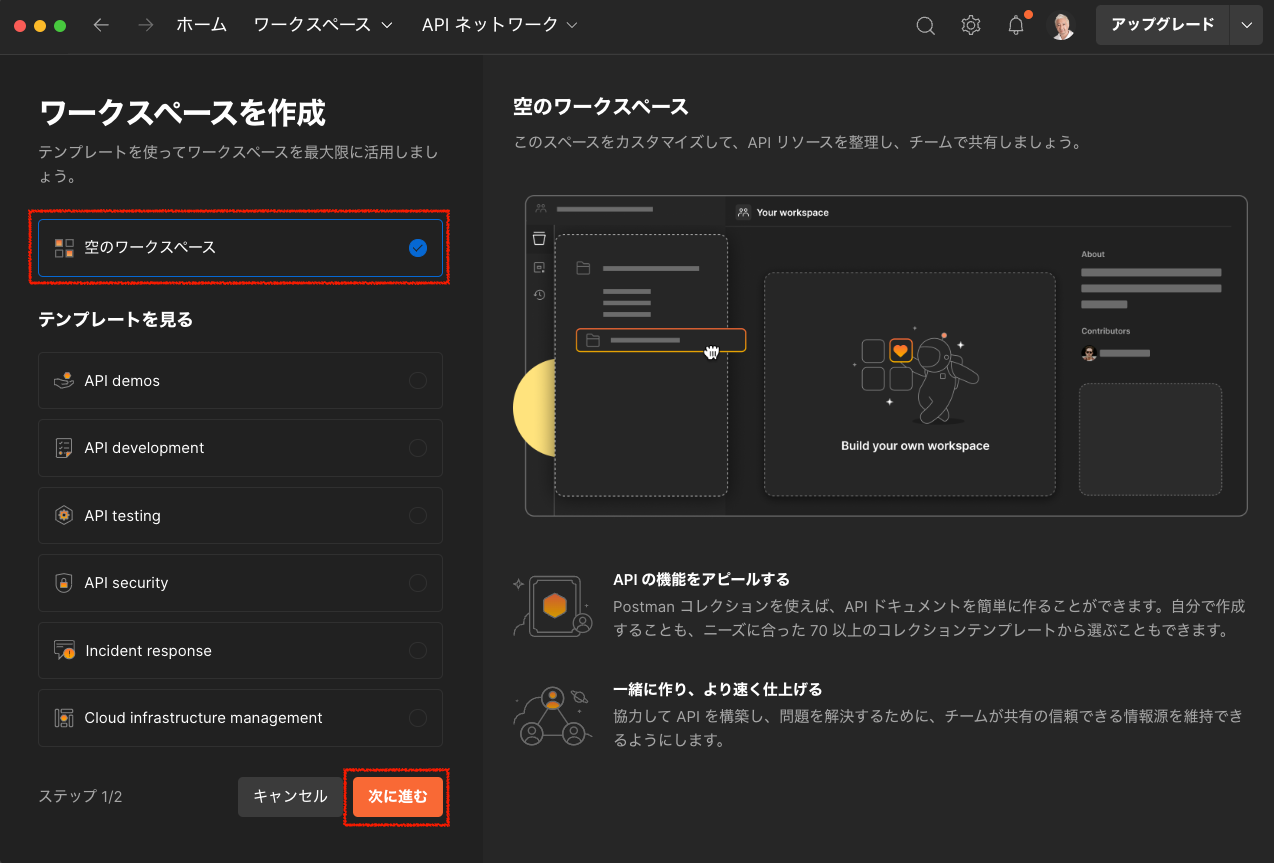1274x863 pixels.
Task: Click the 一緒に作り、より速く仕上げる heading
Action: [717, 689]
